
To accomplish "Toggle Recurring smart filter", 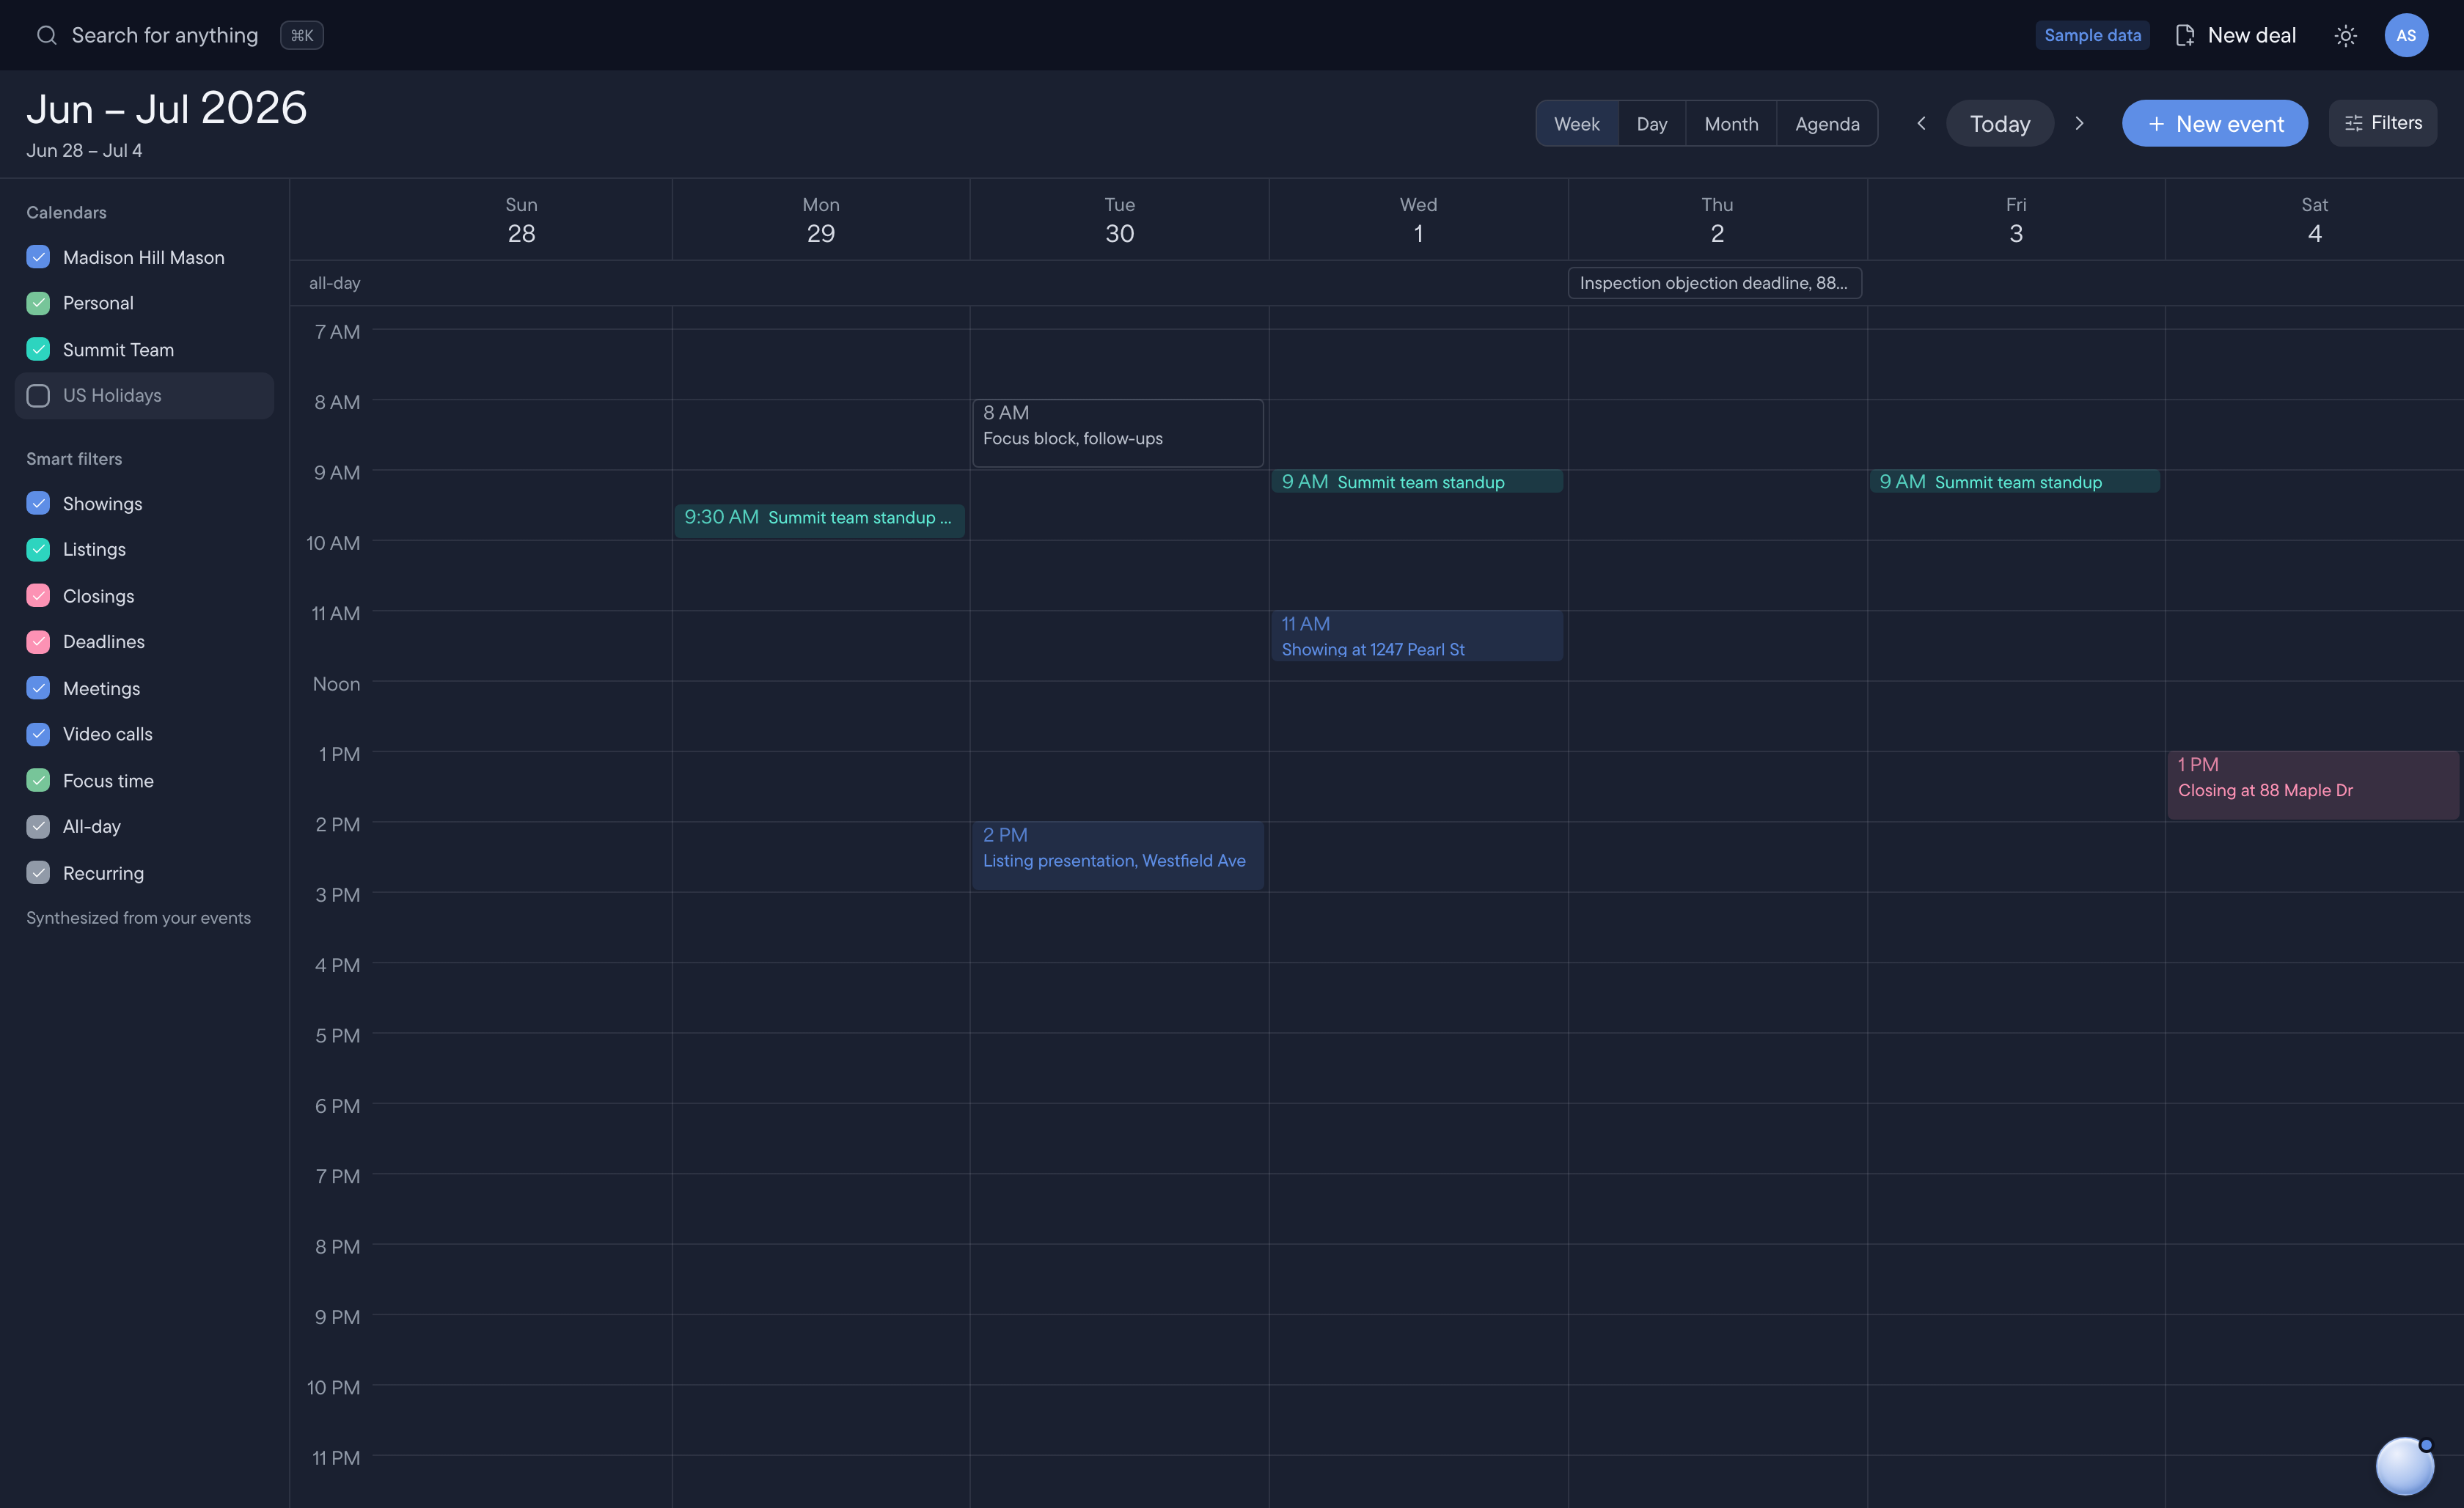I will pos(38,873).
